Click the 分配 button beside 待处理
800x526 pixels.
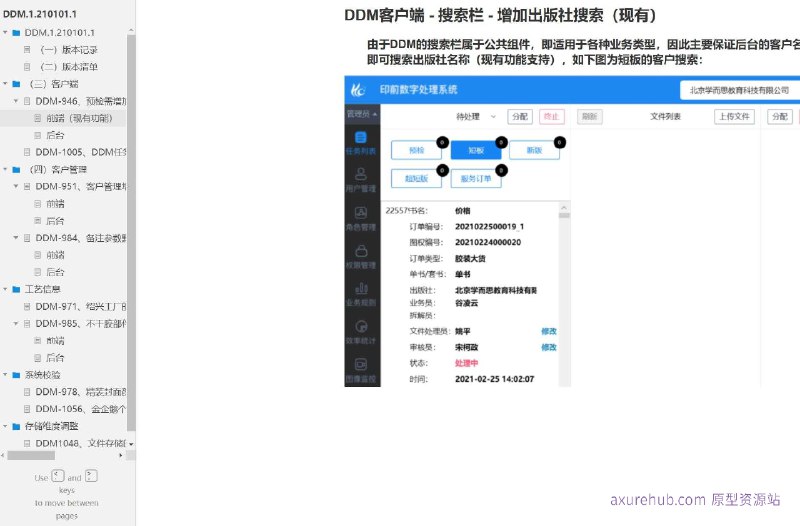[x=520, y=117]
